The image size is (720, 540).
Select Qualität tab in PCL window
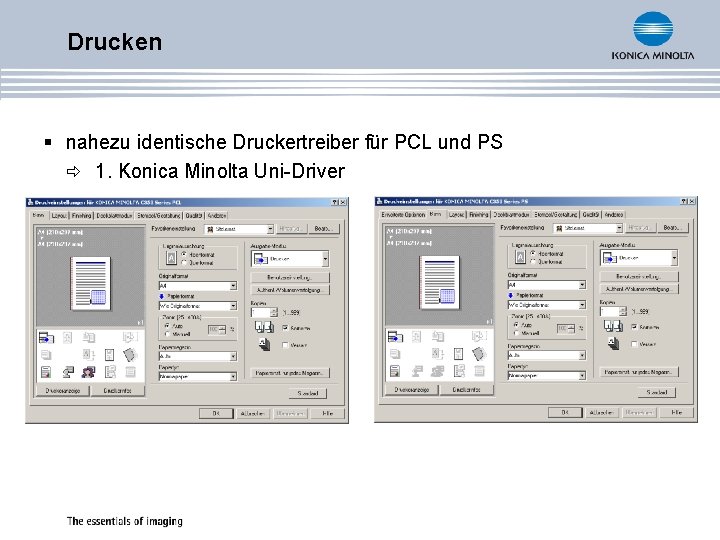194,215
